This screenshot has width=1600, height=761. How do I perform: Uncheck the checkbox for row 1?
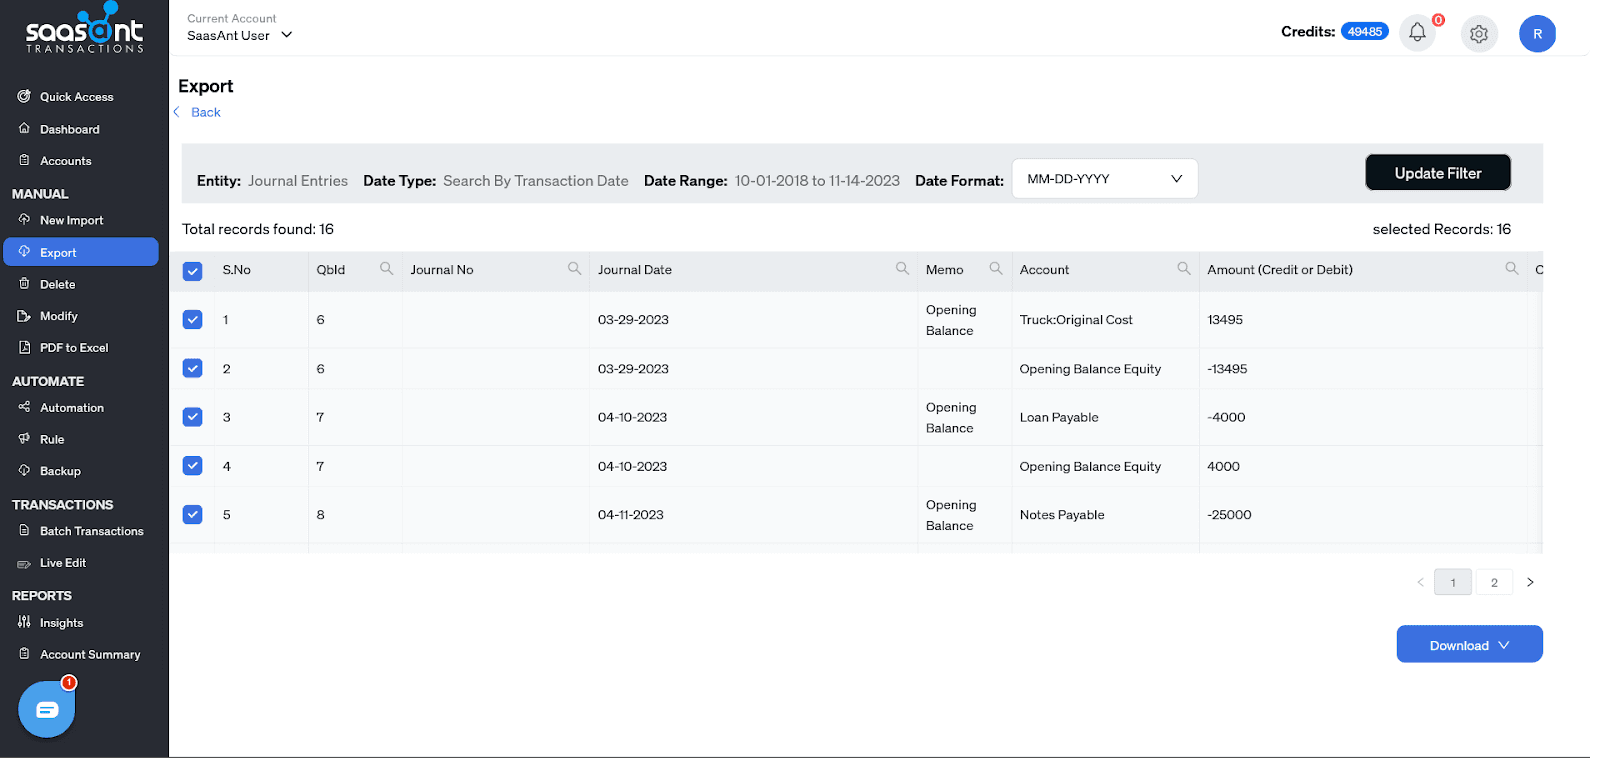coord(193,320)
